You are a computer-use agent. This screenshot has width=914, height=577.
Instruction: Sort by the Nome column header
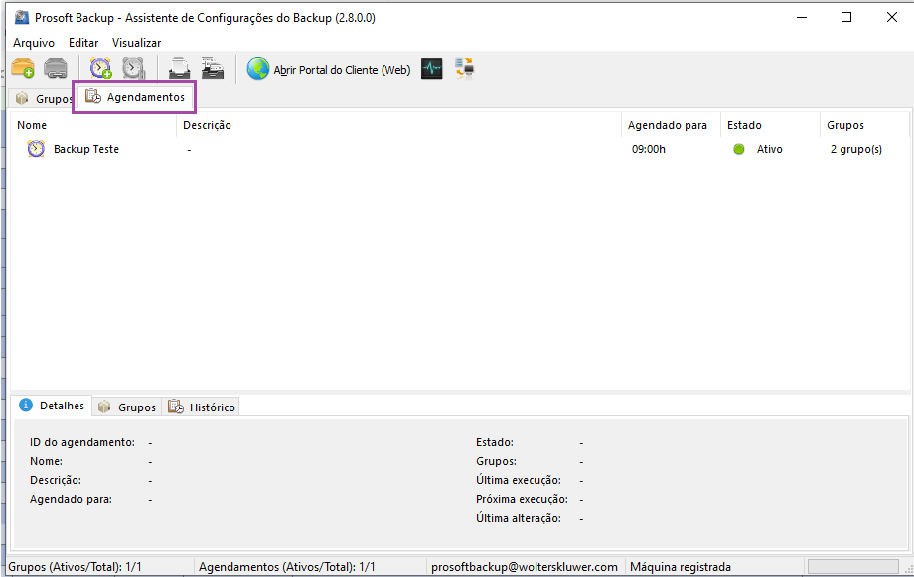click(93, 125)
